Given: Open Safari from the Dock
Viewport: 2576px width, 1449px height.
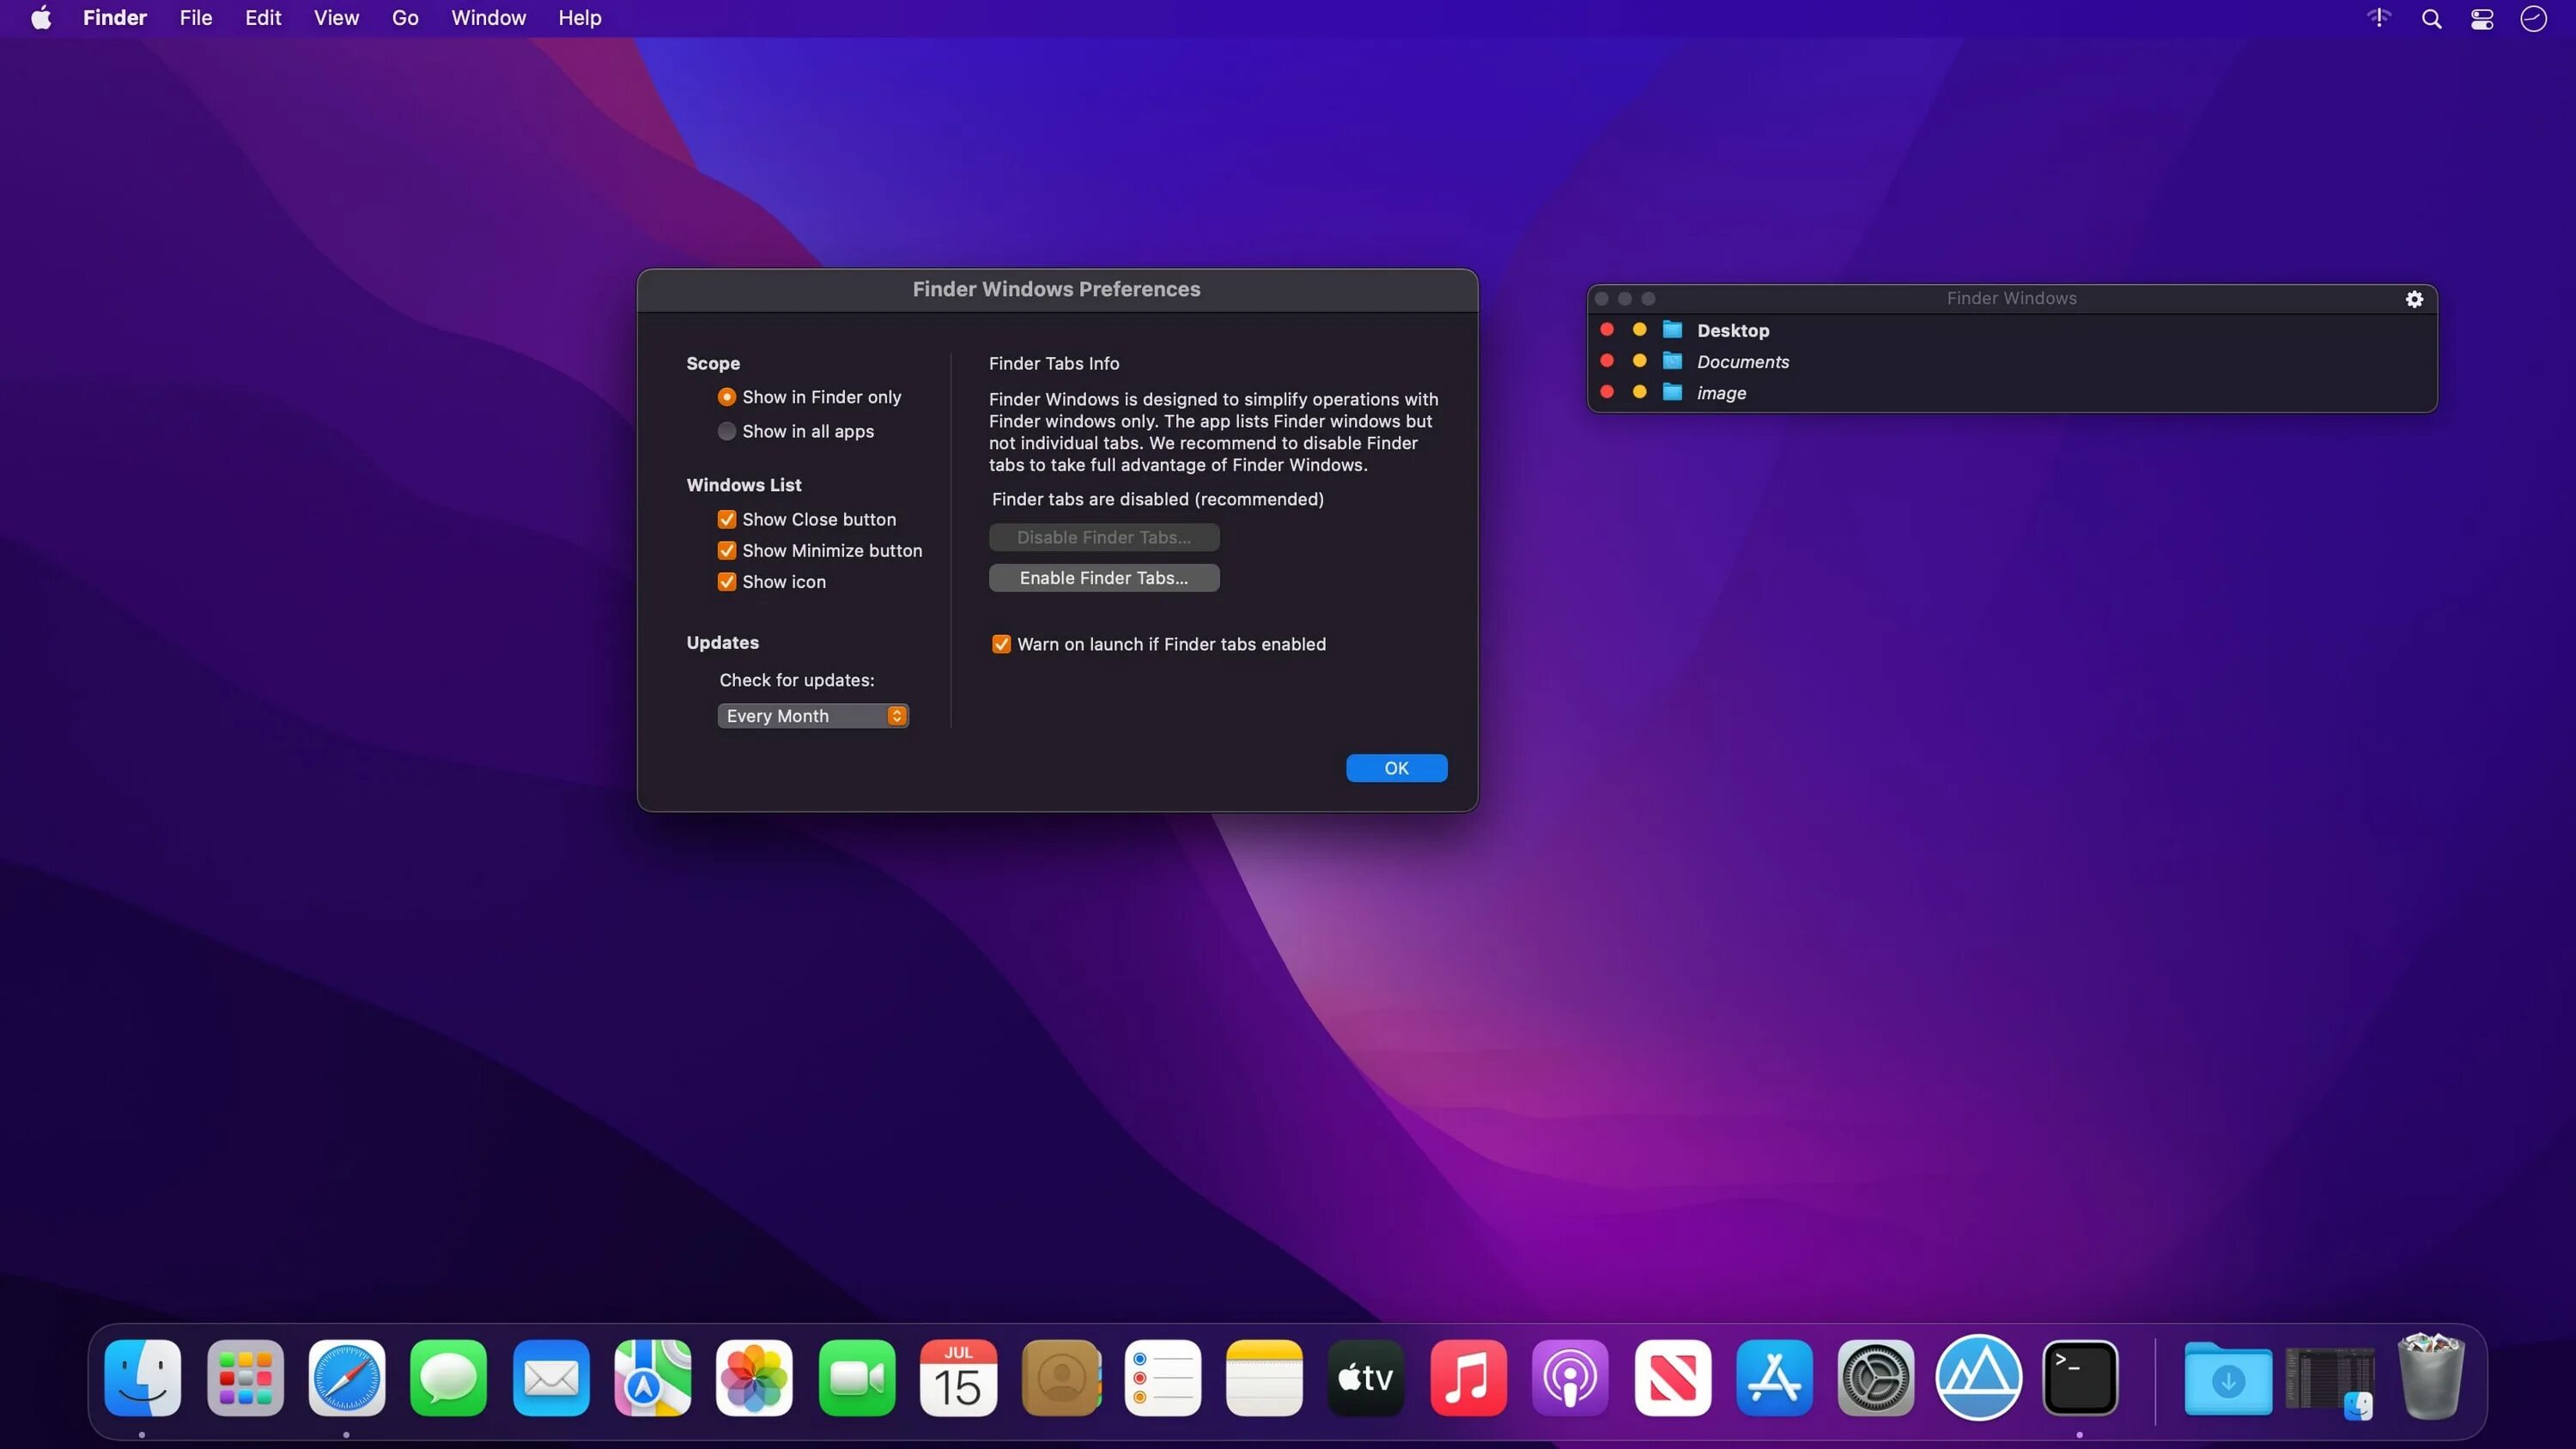Looking at the screenshot, I should tap(346, 1378).
